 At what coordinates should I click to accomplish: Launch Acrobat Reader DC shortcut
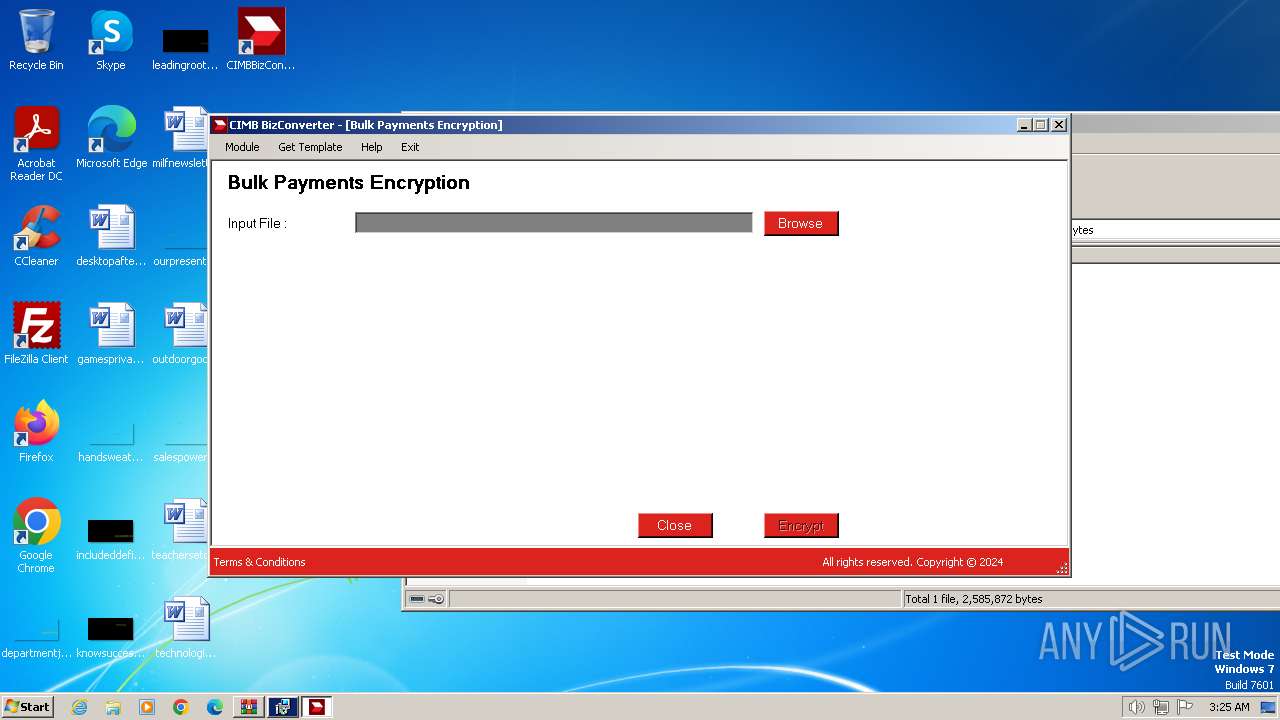point(36,144)
